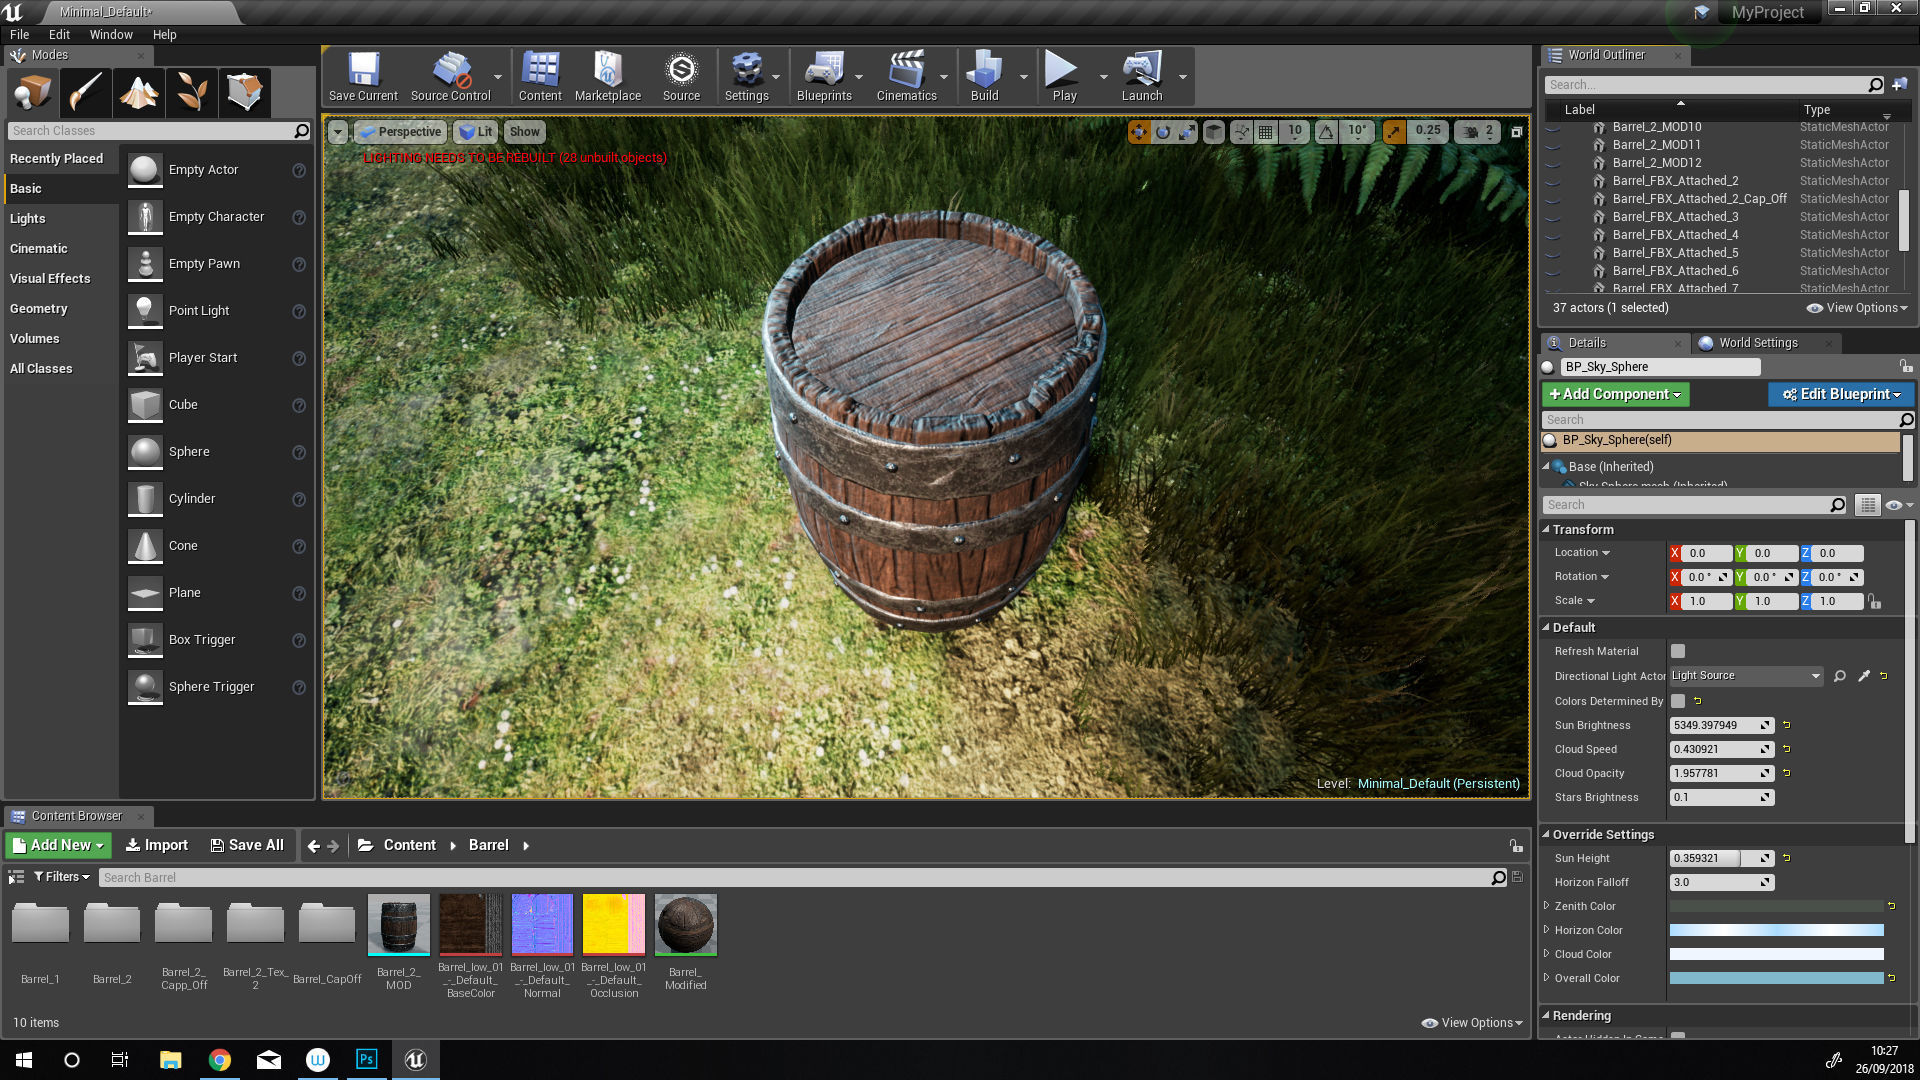The width and height of the screenshot is (1920, 1080).
Task: Click the Blueprints toolbar icon
Action: [x=824, y=77]
